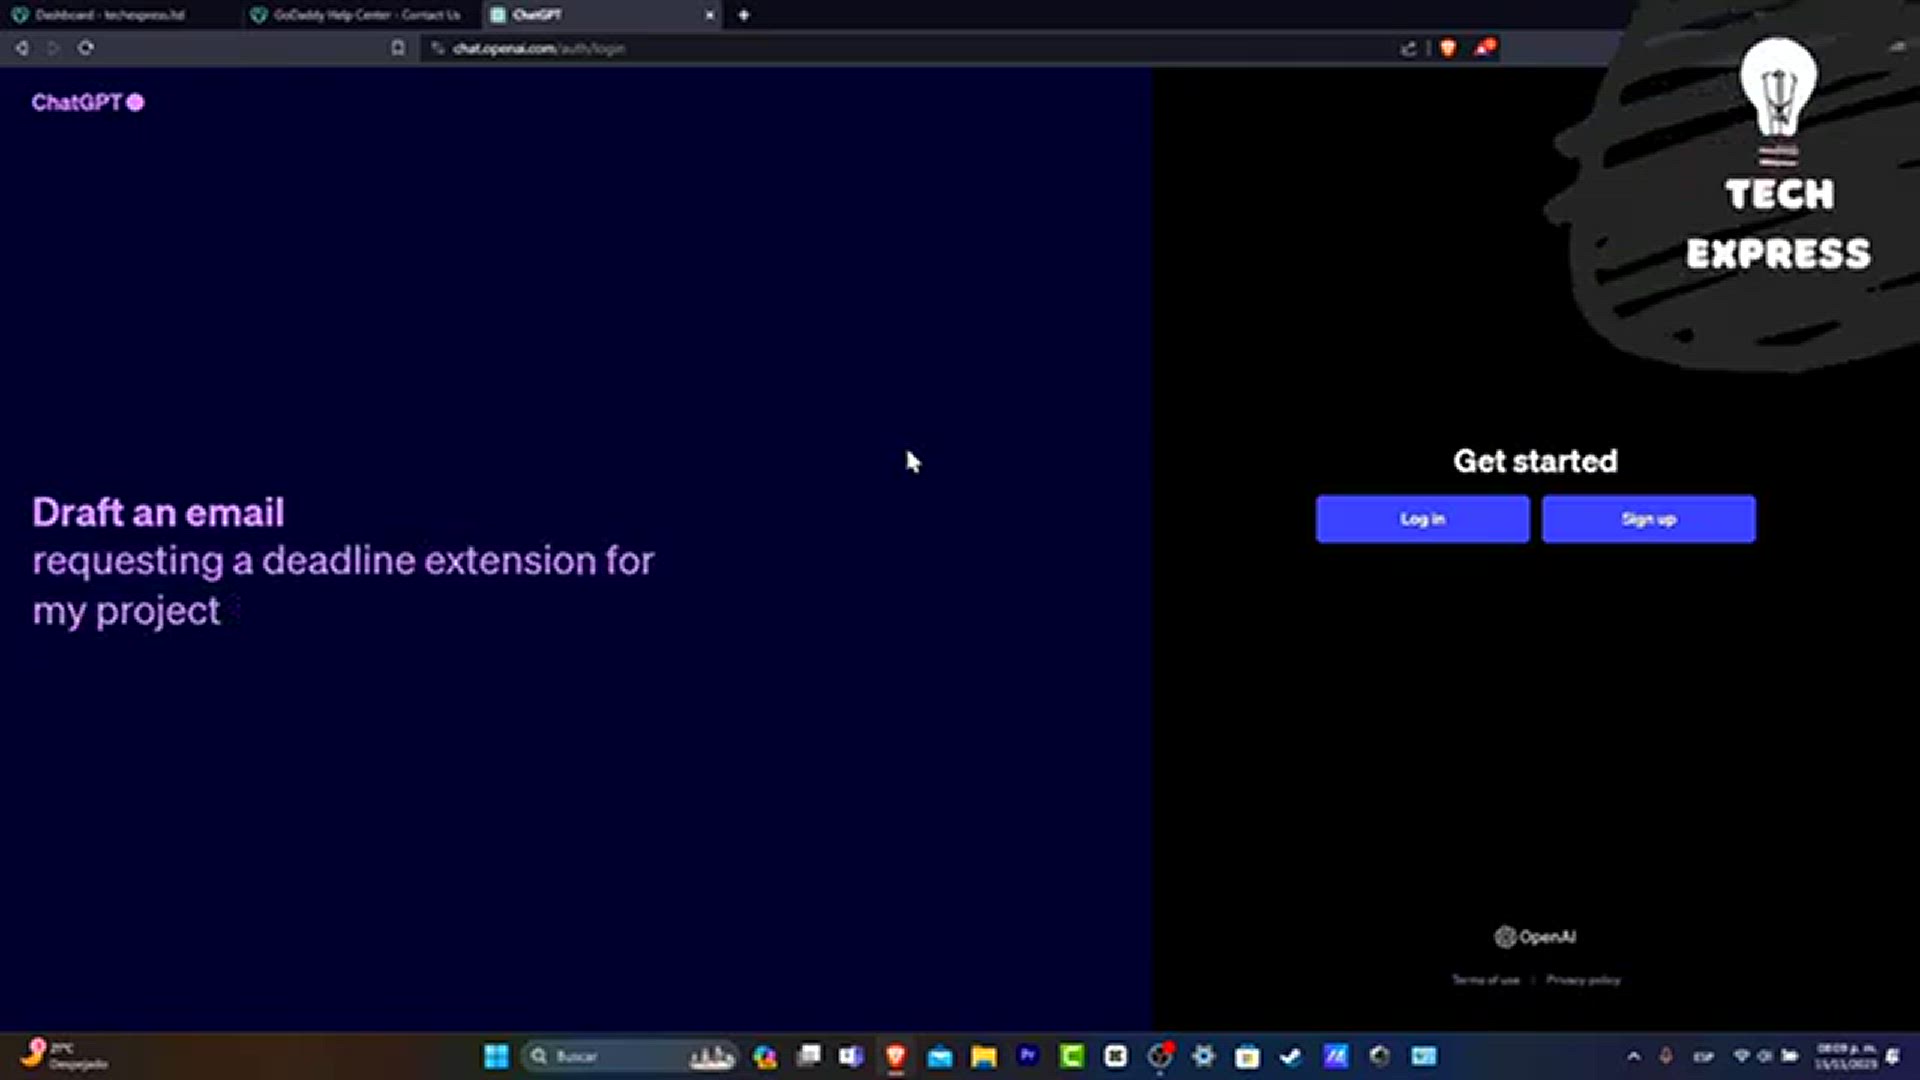Open network settings from Wi-Fi tray icon

1742,1056
